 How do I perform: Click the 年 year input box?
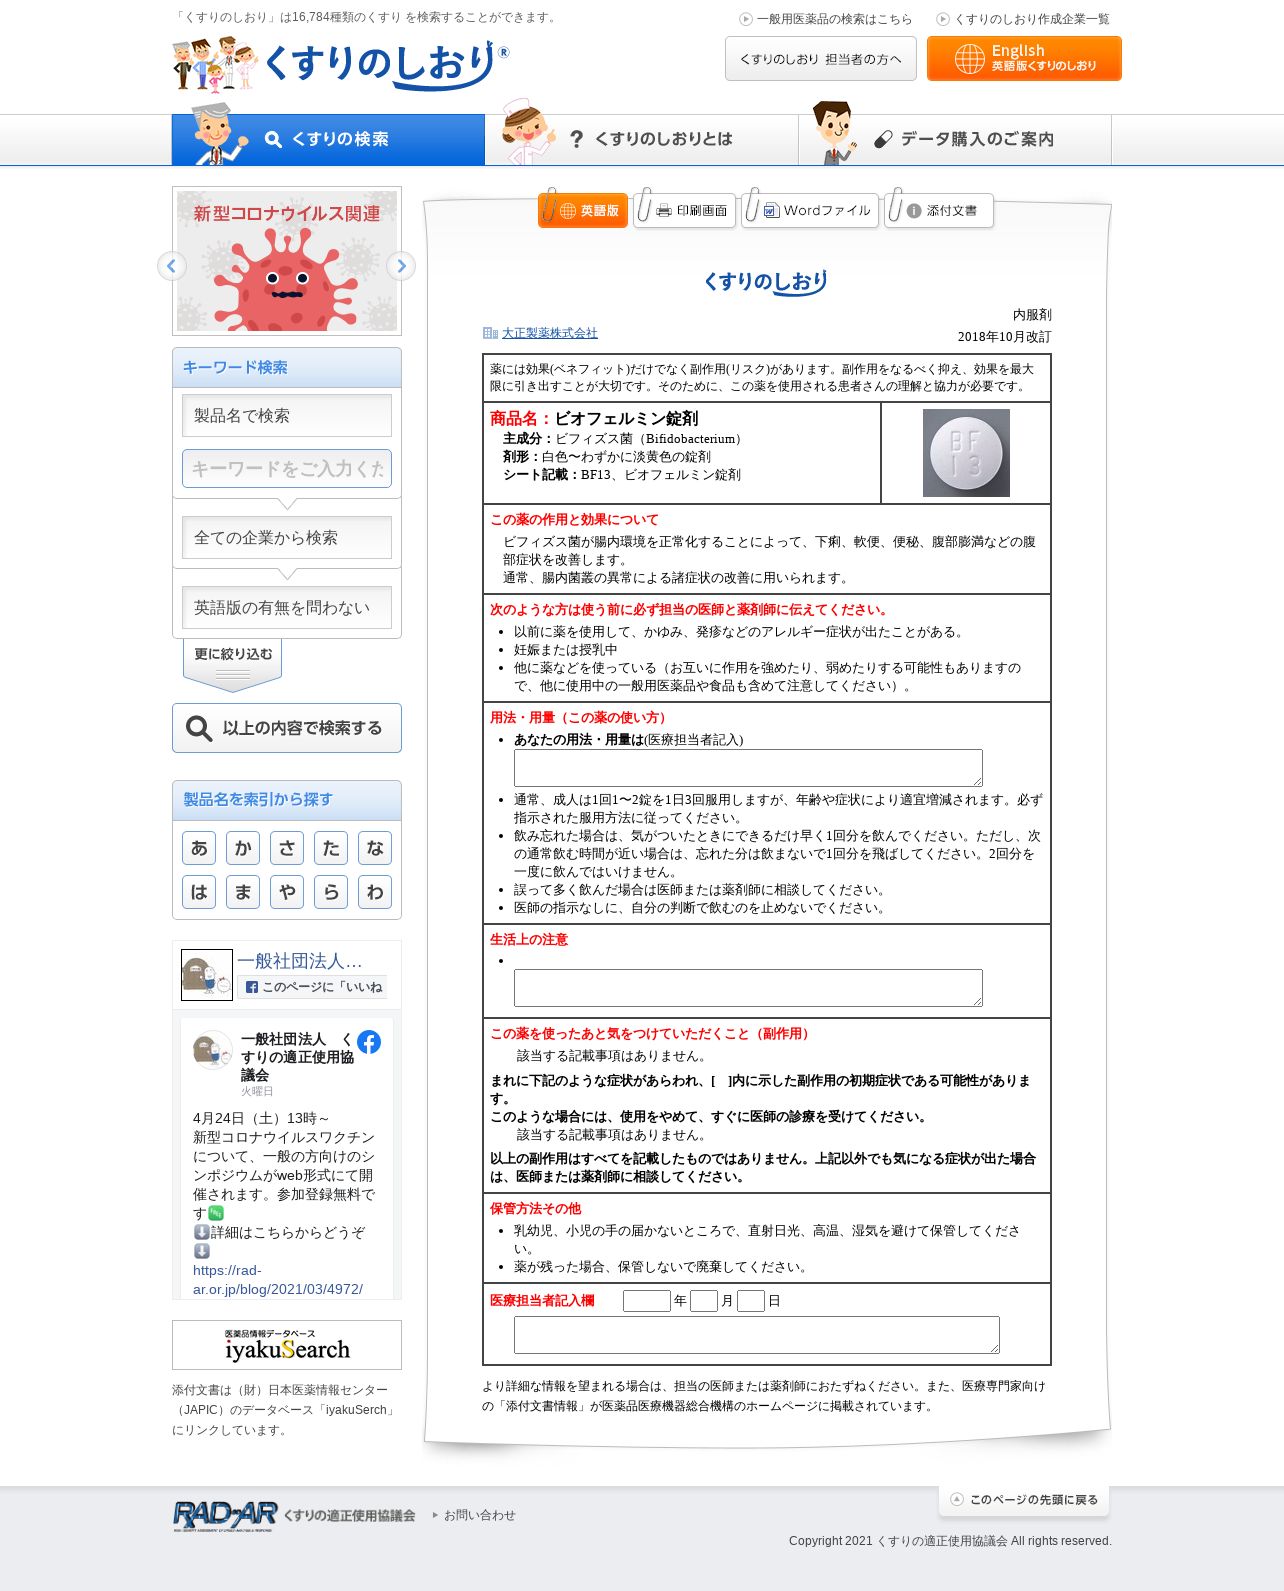[x=646, y=1301]
